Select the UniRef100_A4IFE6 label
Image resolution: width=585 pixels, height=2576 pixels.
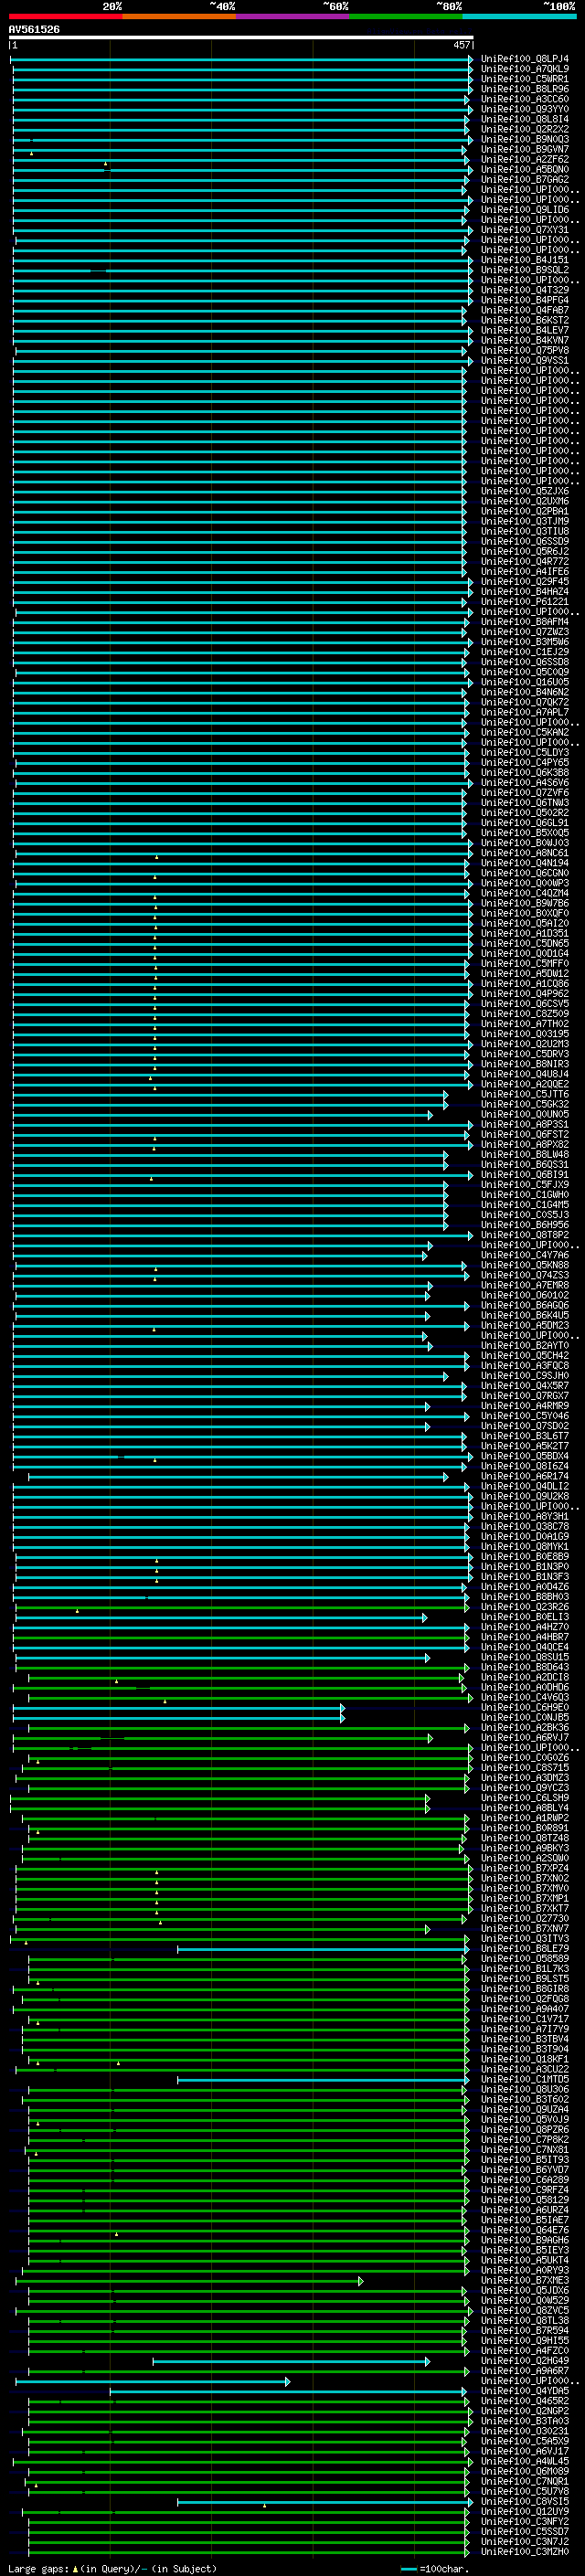525,572
